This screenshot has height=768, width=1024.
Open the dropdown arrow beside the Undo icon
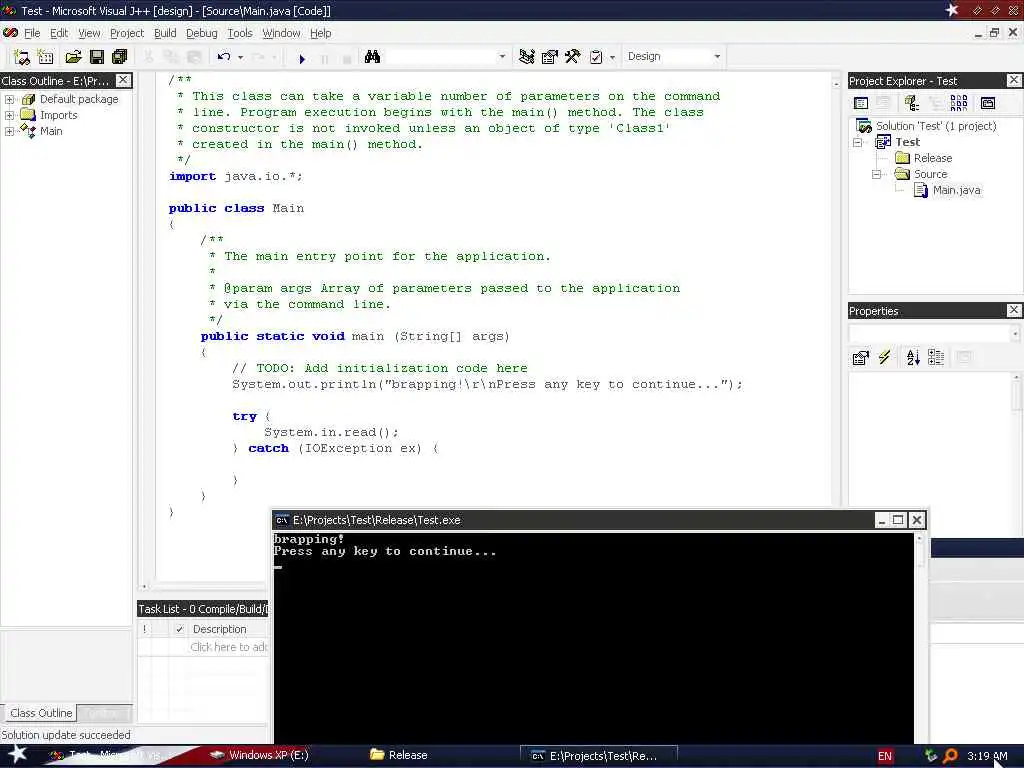[240, 57]
